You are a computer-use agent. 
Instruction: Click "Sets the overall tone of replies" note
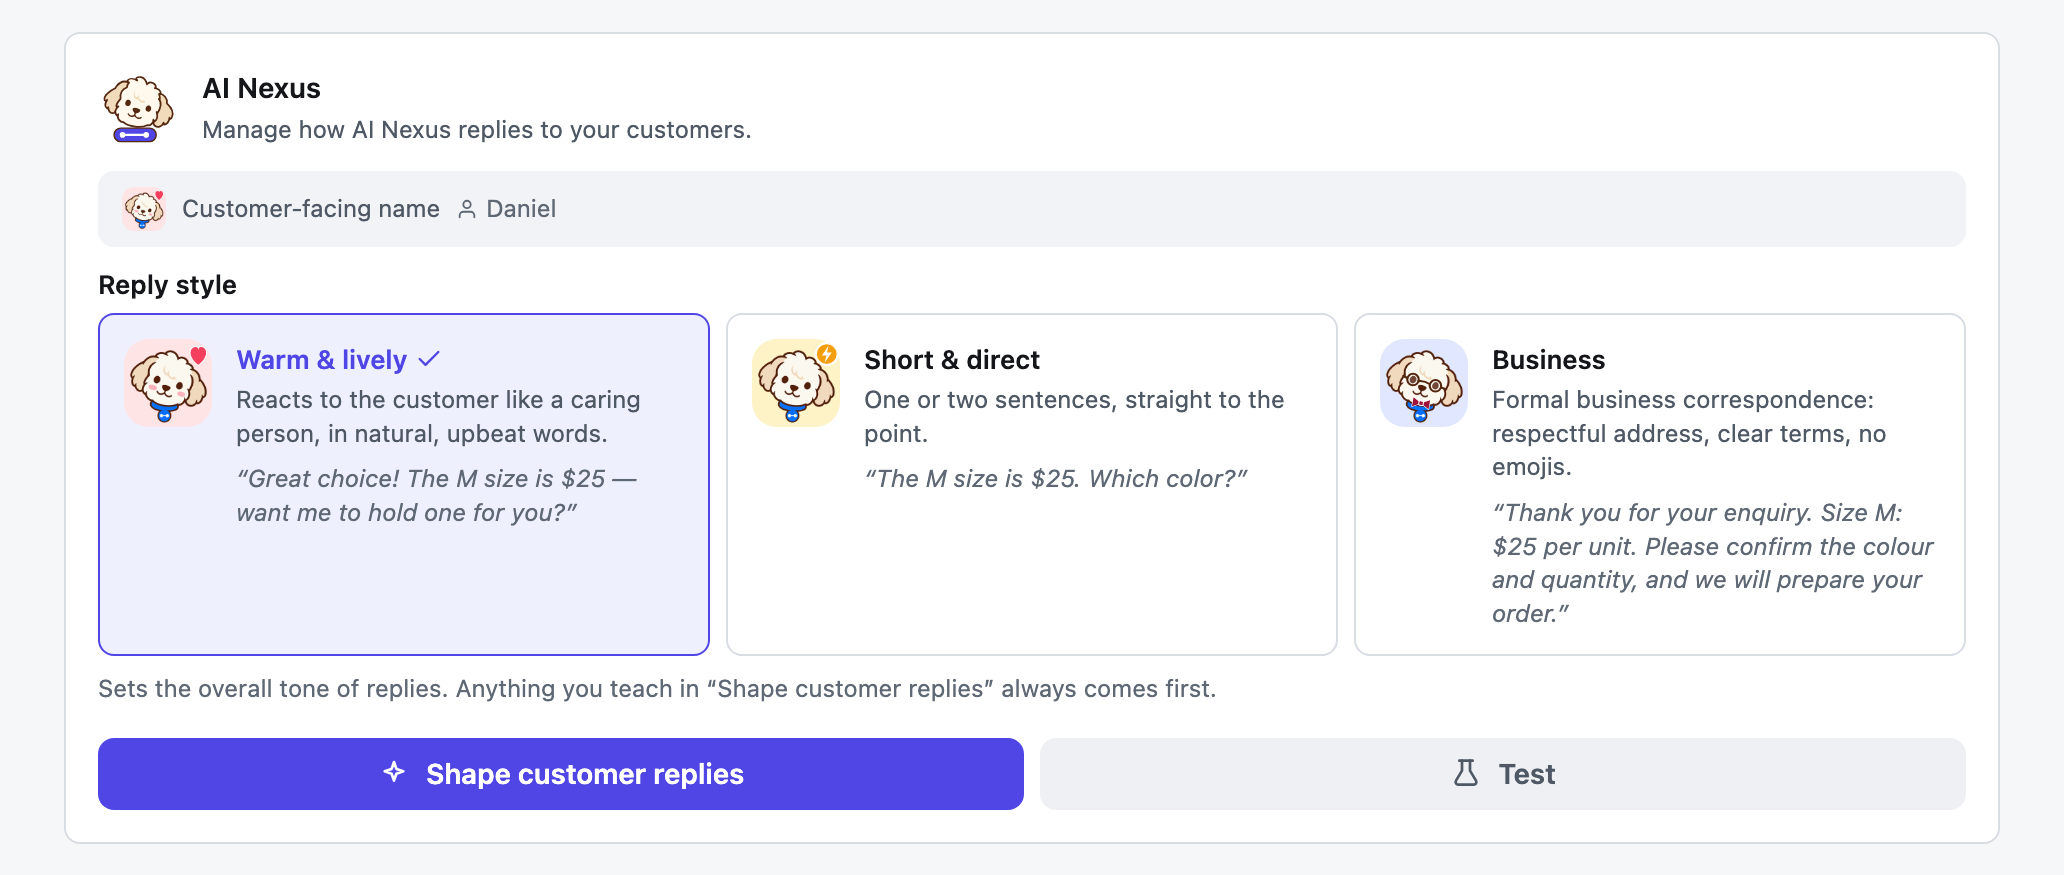657,689
